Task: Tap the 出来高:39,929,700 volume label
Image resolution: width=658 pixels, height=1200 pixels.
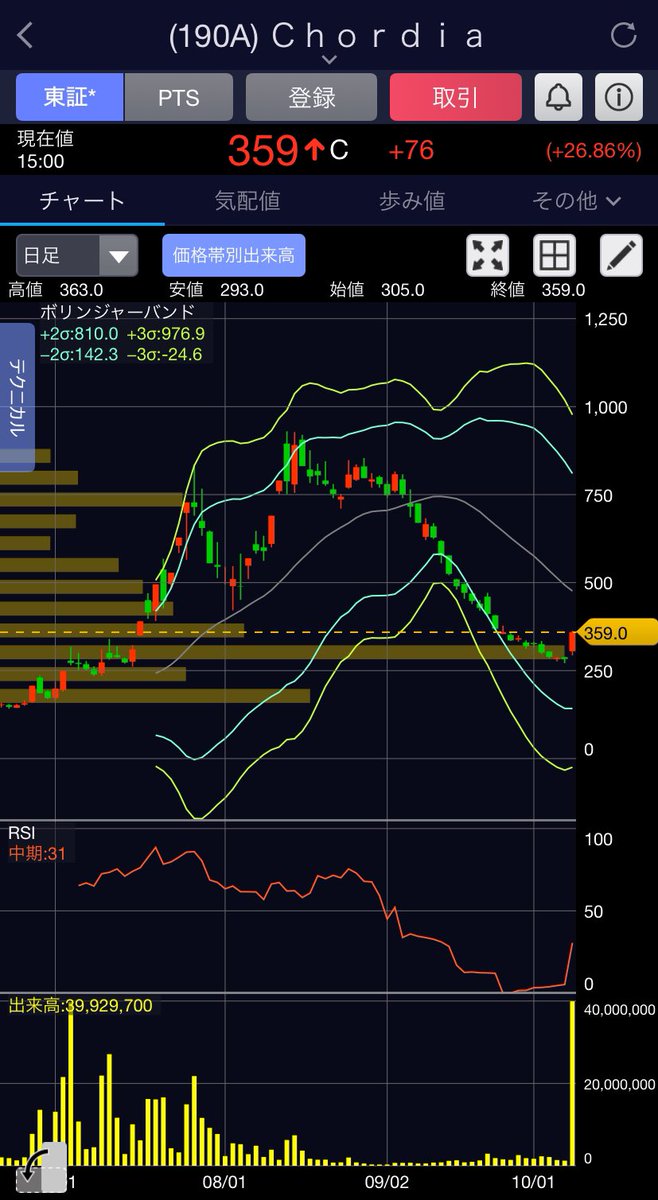Action: 81,1005
